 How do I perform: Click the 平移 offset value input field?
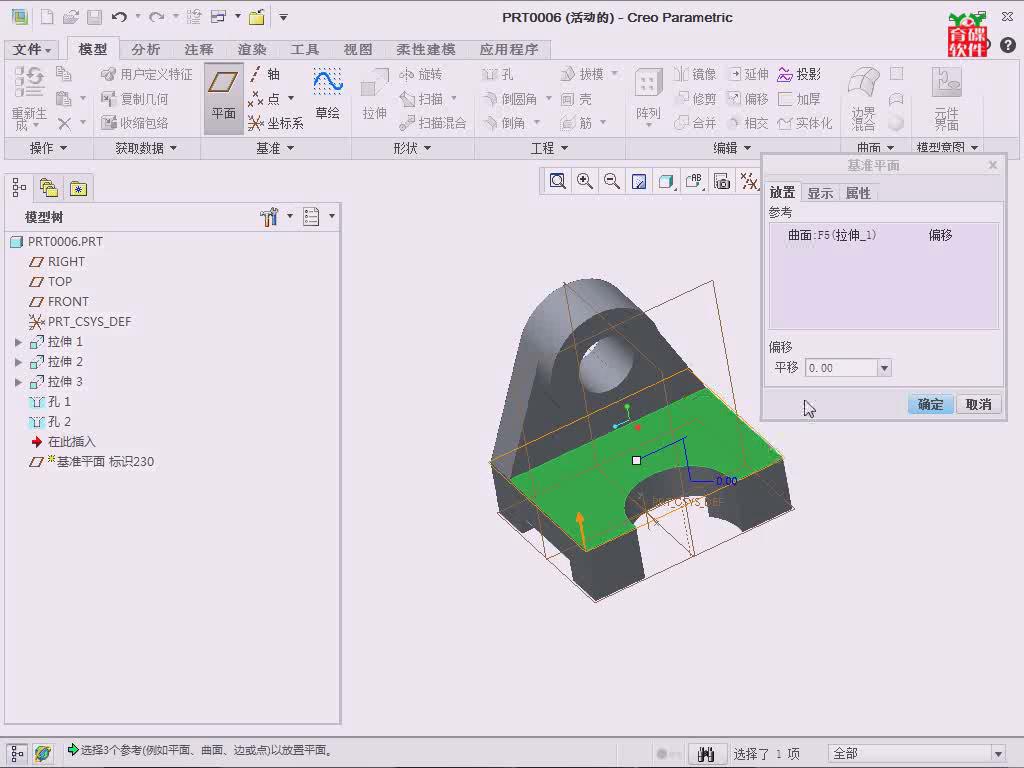point(841,368)
